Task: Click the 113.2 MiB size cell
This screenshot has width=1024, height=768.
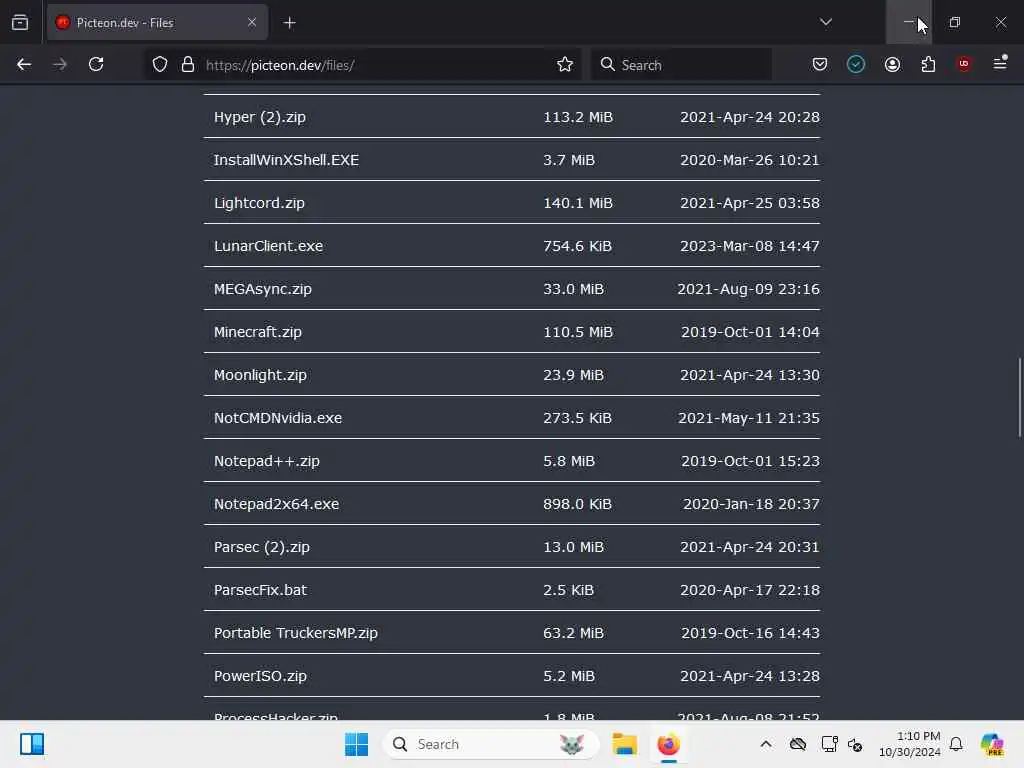Action: (577, 117)
